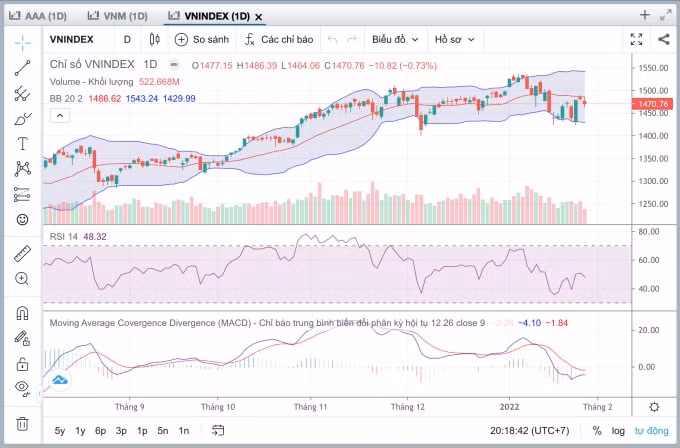Click the Chỉ số VNINDEX title
Viewport: 680px width, 448px height.
[x=92, y=64]
